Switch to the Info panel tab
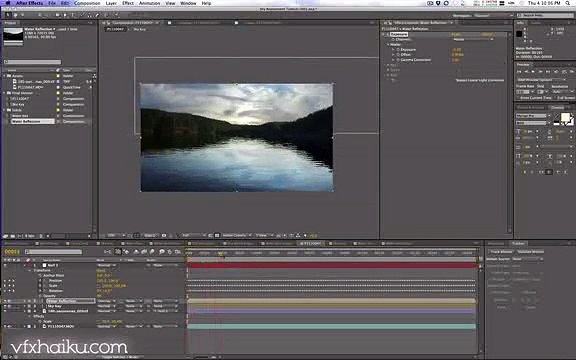576x360 pixels. pyautogui.click(x=521, y=23)
